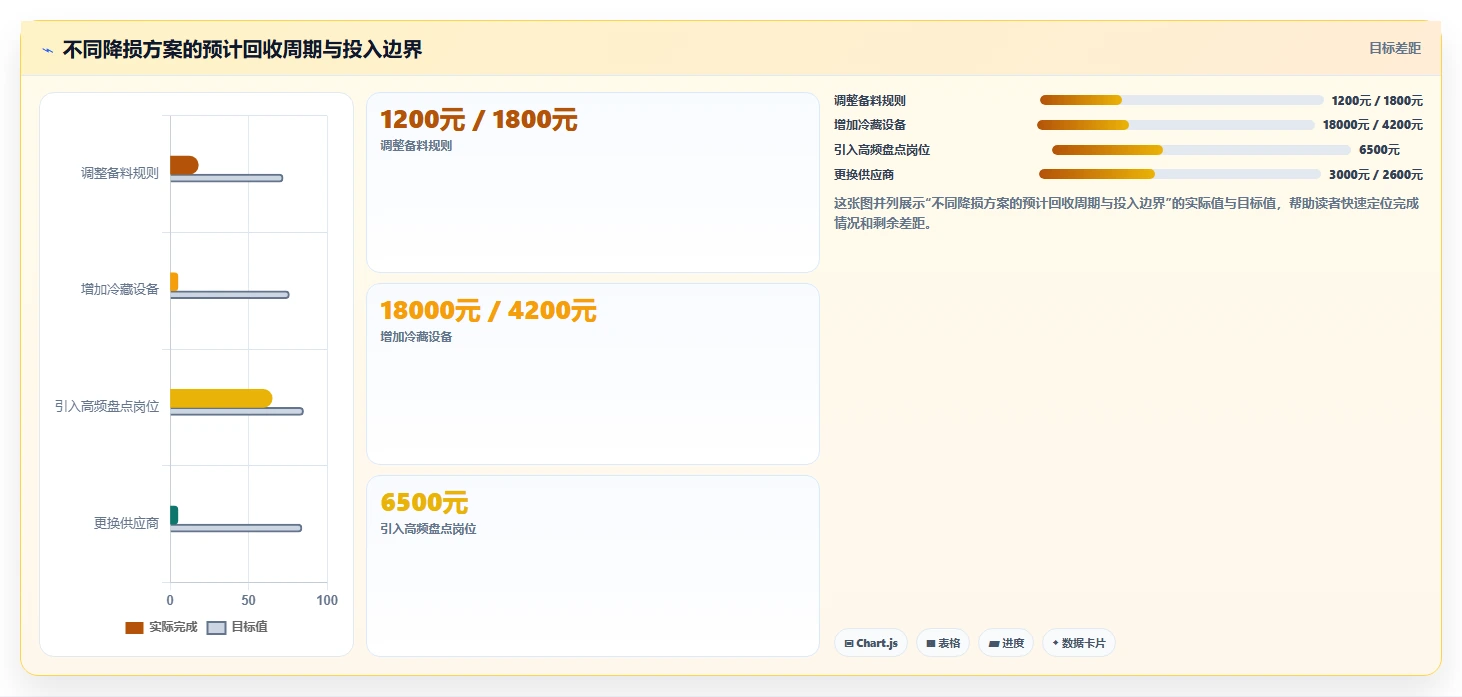Click the 1200元 / 1800元 value in progress list
The width and height of the screenshot is (1462, 697).
point(1377,100)
